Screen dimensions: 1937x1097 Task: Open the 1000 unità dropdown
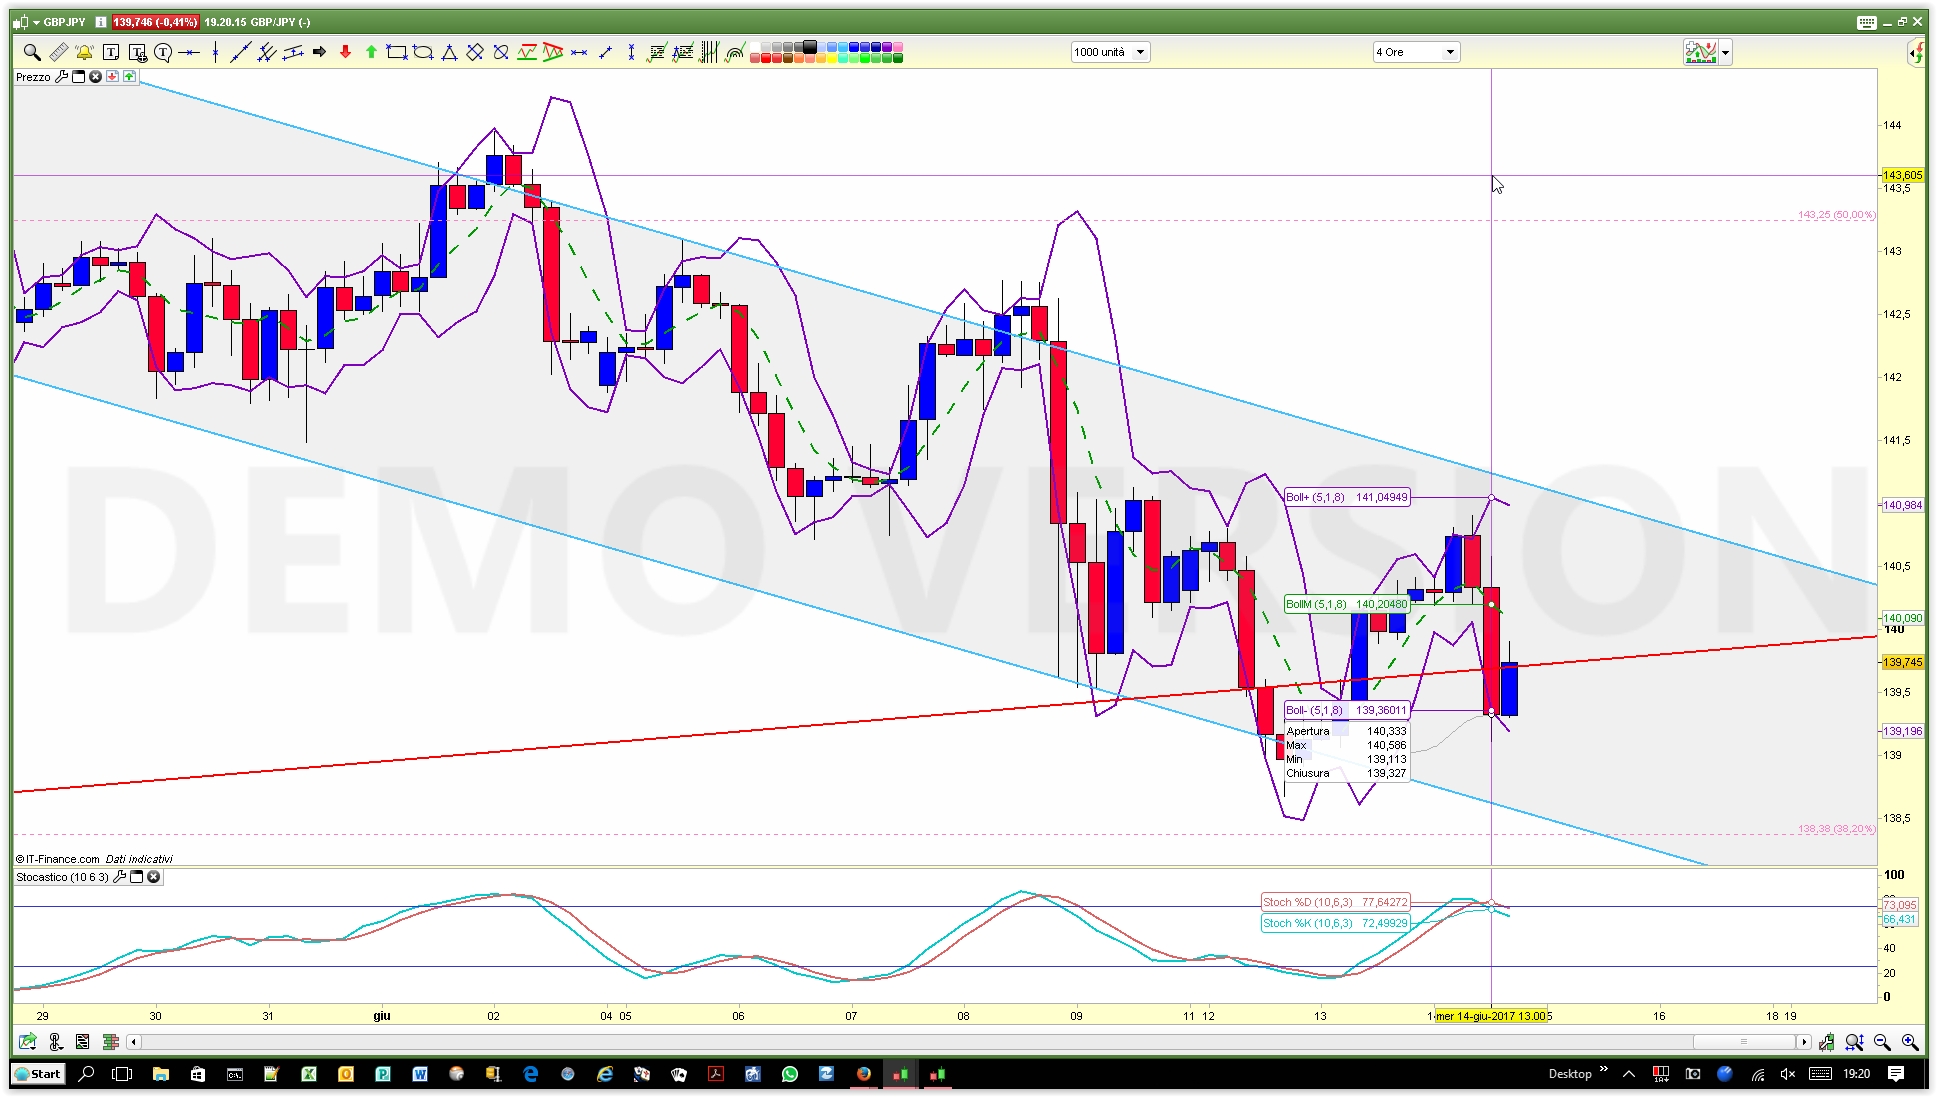1140,52
